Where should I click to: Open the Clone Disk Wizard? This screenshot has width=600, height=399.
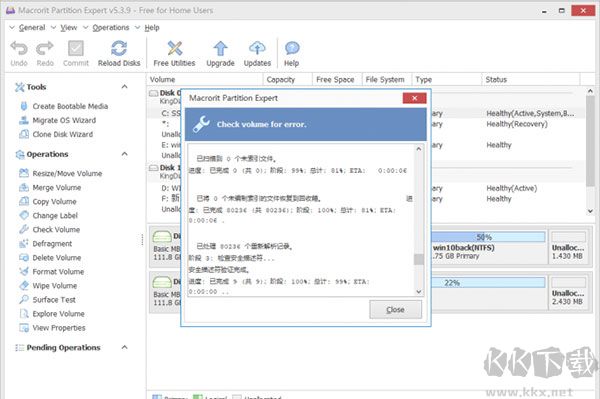pos(56,134)
